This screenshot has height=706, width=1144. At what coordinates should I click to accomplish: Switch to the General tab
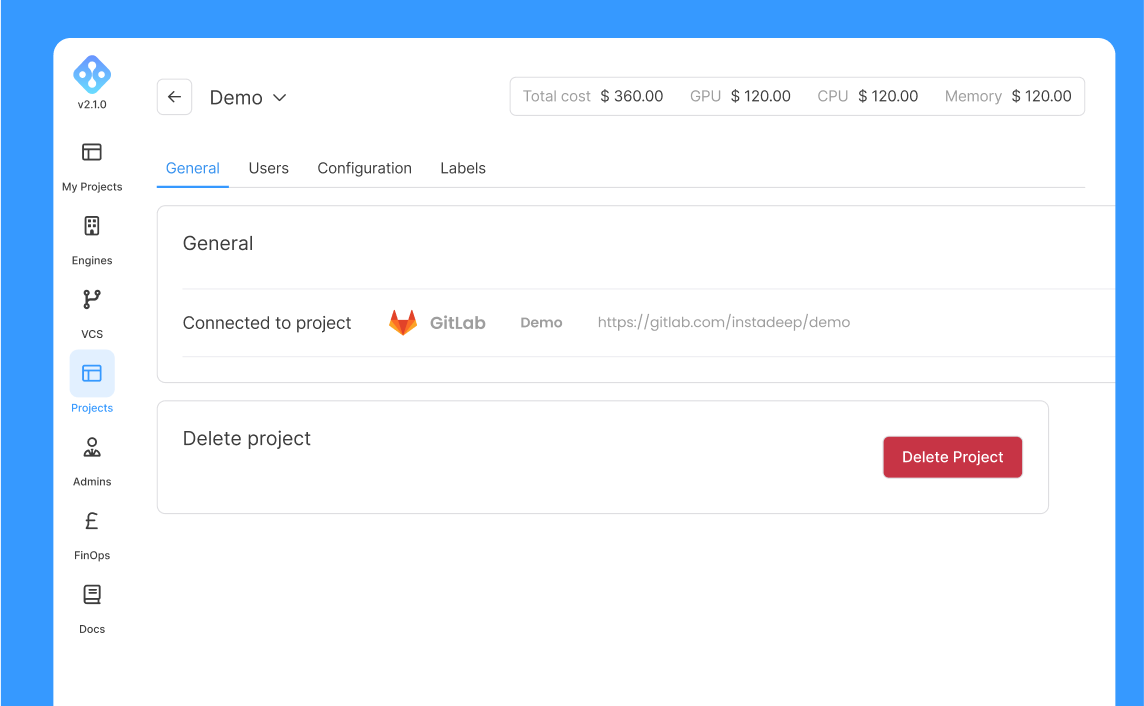[x=193, y=168]
